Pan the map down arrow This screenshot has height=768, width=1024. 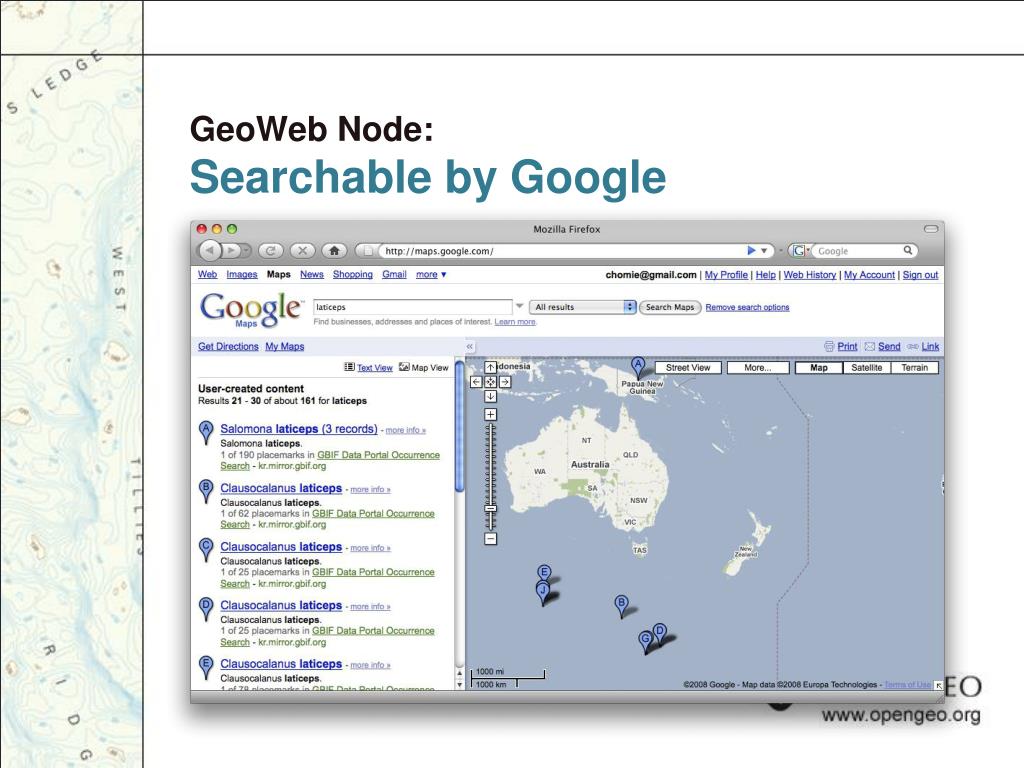[x=490, y=396]
